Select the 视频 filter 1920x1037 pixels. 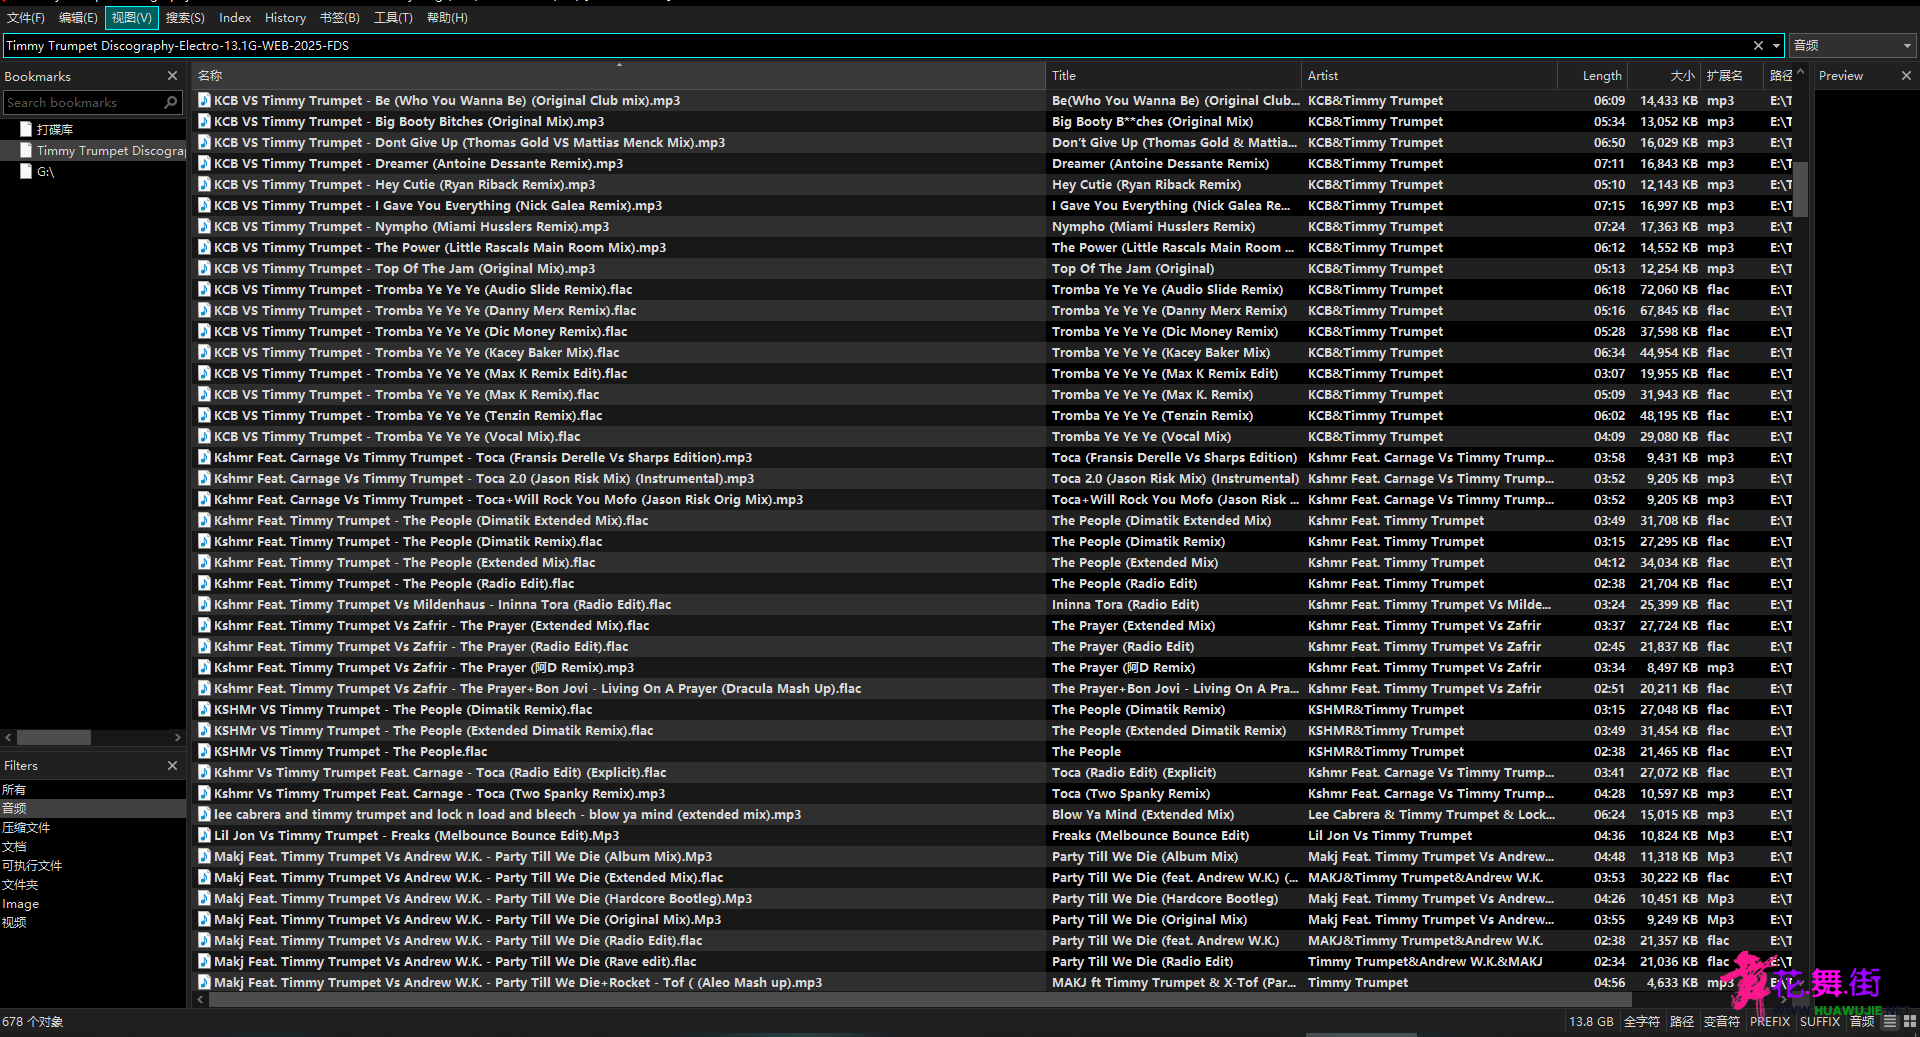click(93, 922)
